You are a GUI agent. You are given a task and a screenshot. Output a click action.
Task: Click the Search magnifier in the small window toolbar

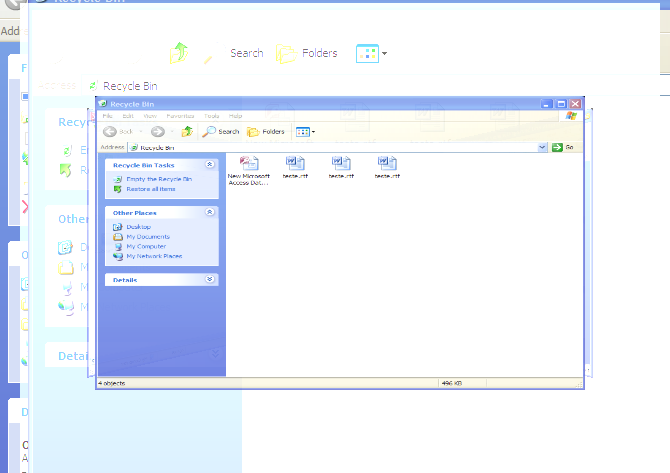pyautogui.click(x=209, y=131)
